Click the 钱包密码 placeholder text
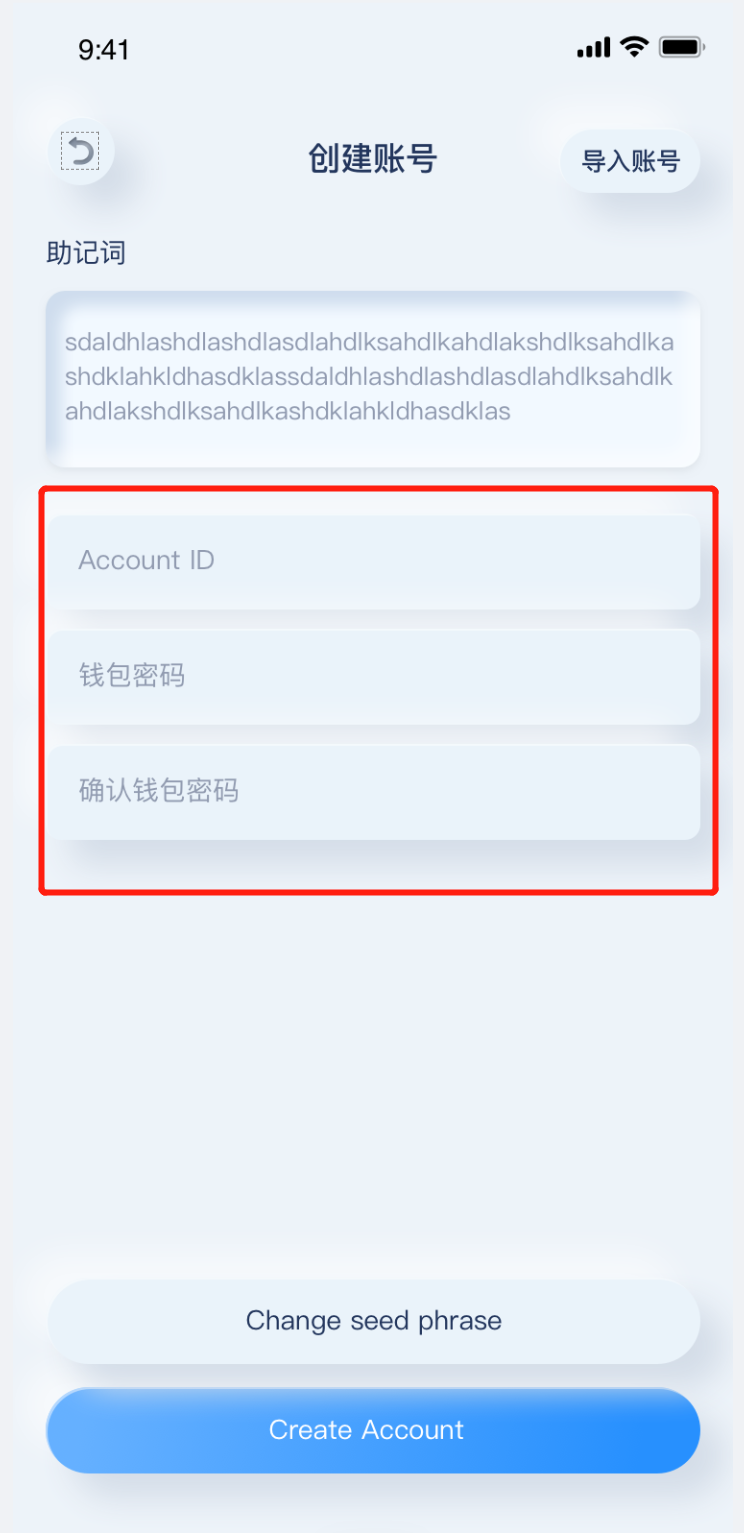The height and width of the screenshot is (1533, 744). (x=132, y=676)
